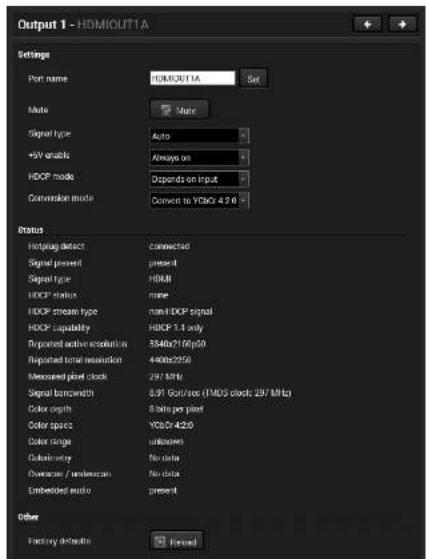Click the Status section heading

click(30, 230)
